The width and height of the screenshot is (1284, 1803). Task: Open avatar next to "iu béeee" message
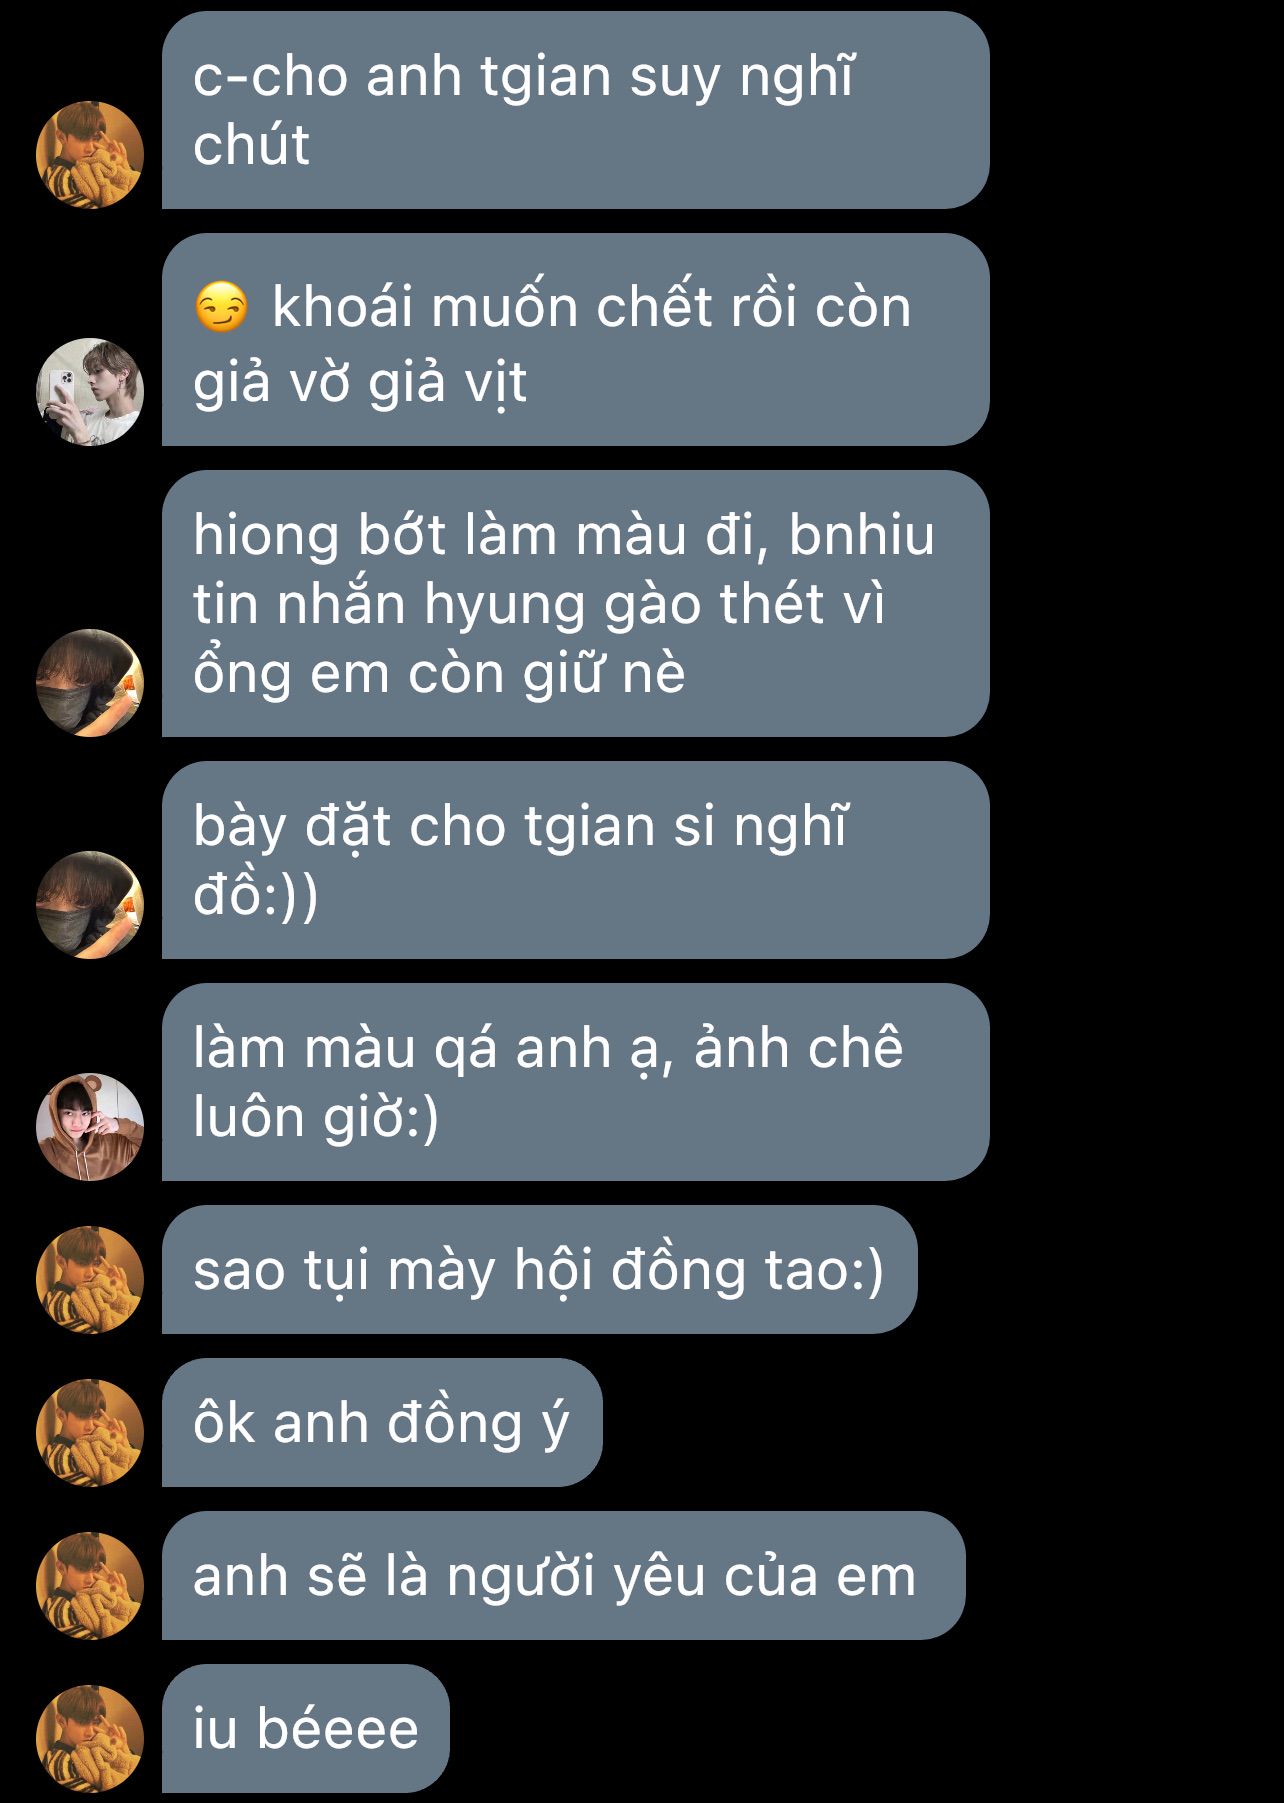tap(90, 1739)
